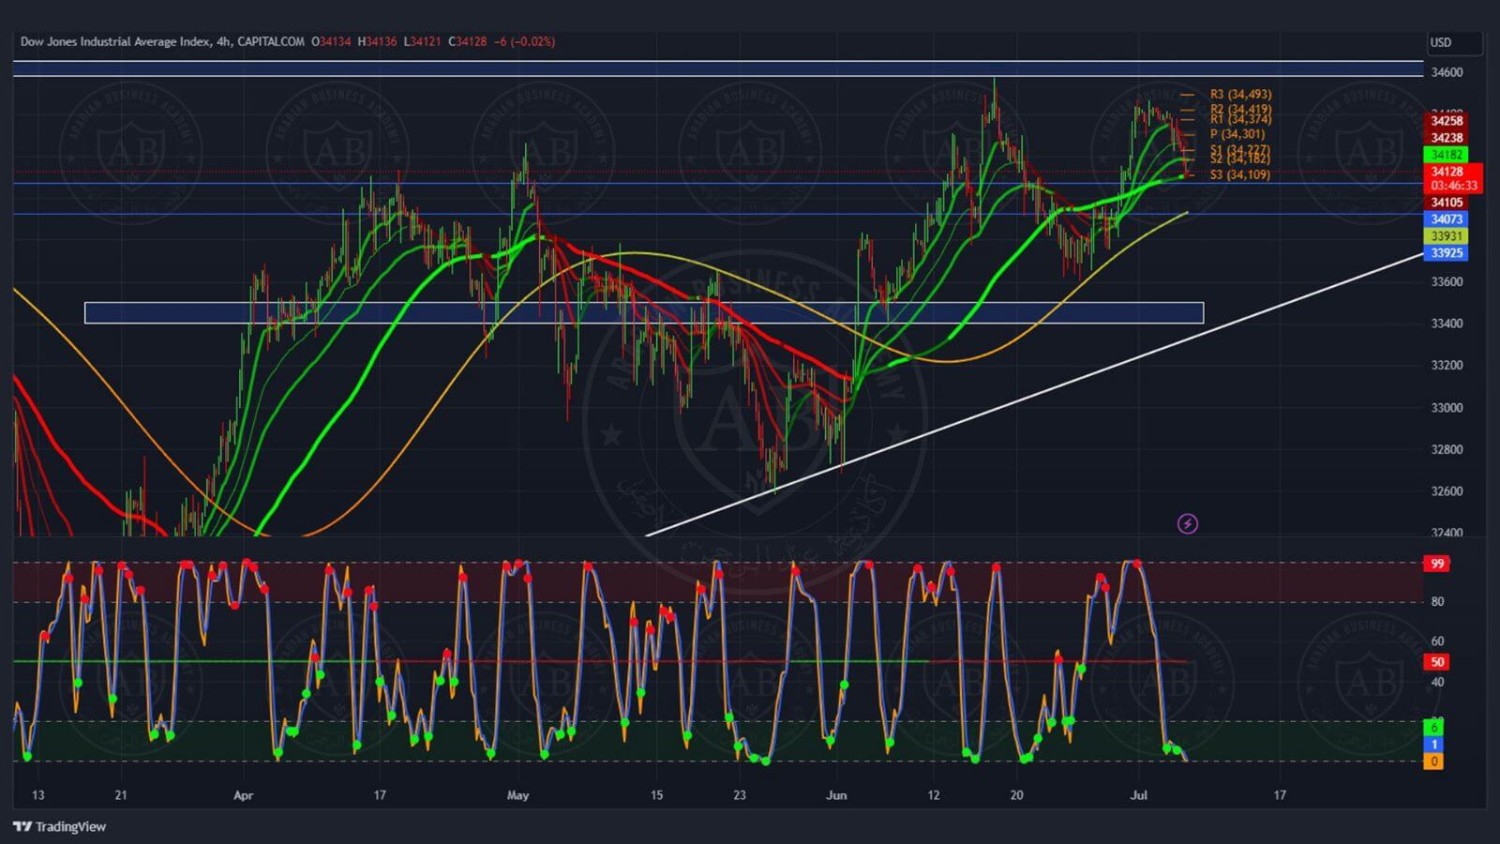Click the red 50 oscillator midline tag
Screen dimensions: 1500x844
(x=1437, y=662)
